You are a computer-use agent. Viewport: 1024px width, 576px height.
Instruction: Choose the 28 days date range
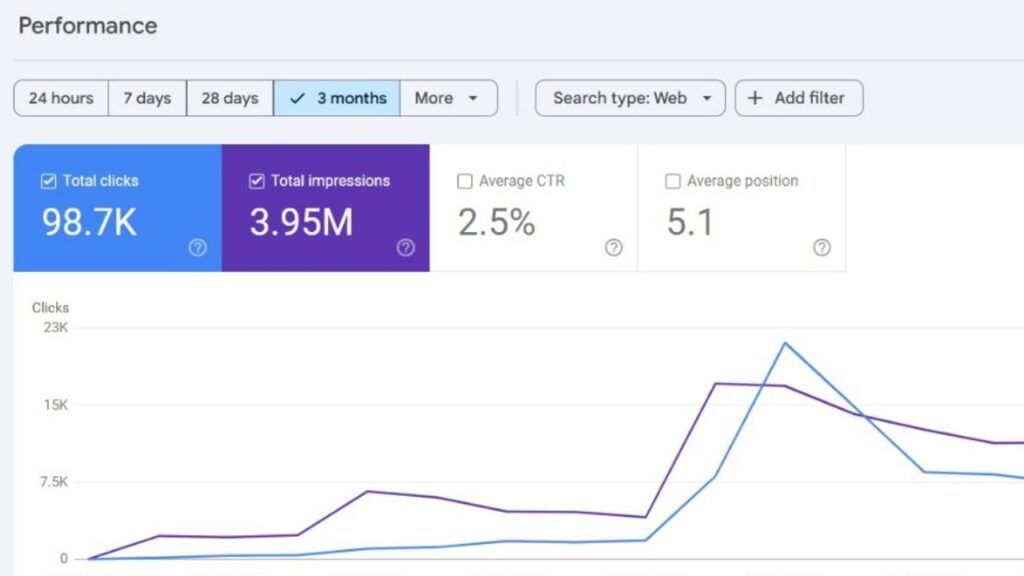(x=230, y=98)
